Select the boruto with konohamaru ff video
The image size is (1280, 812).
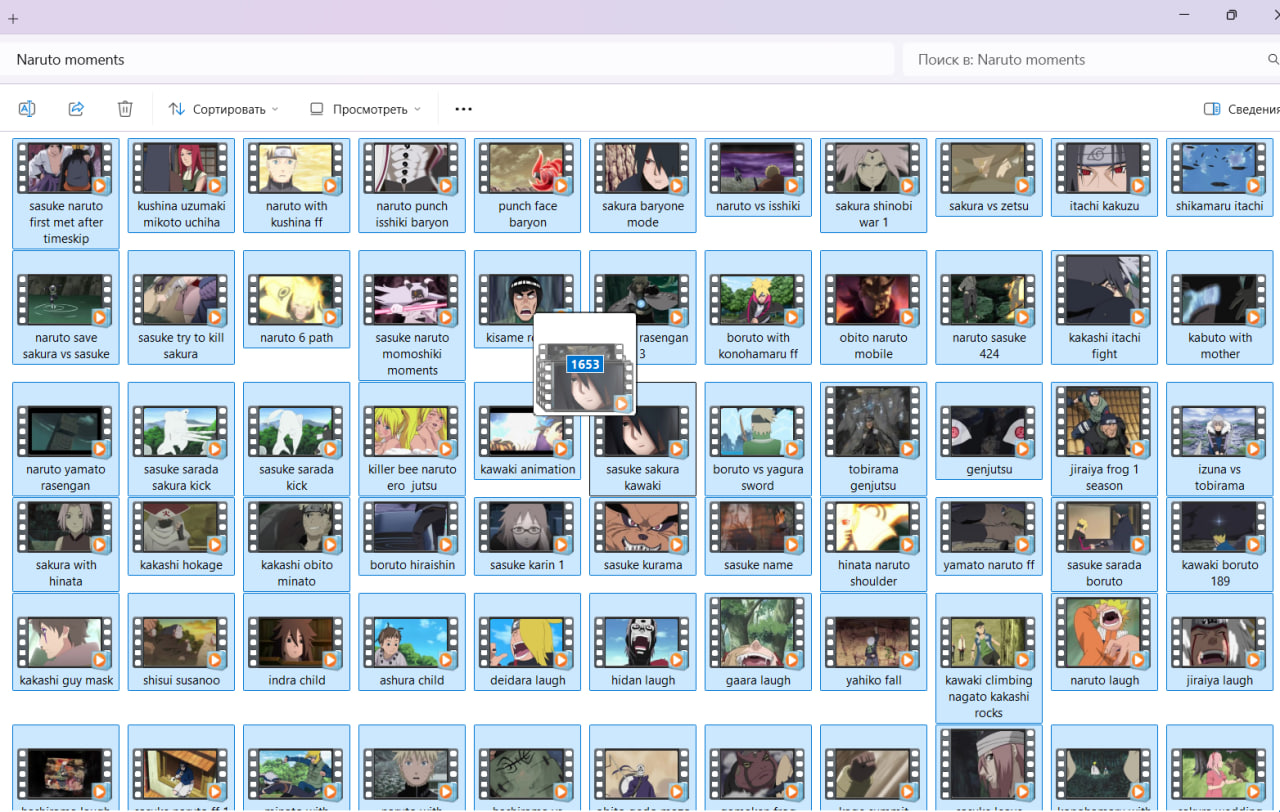758,307
